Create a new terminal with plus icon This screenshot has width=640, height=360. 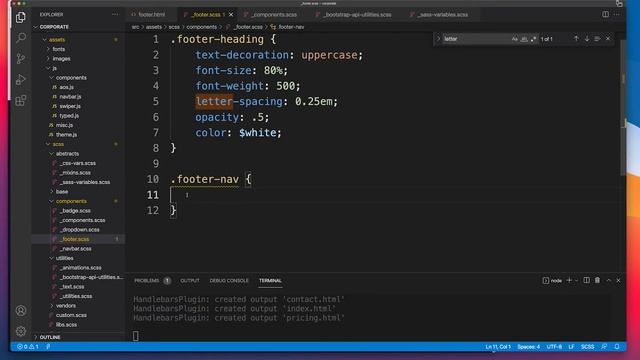click(569, 280)
